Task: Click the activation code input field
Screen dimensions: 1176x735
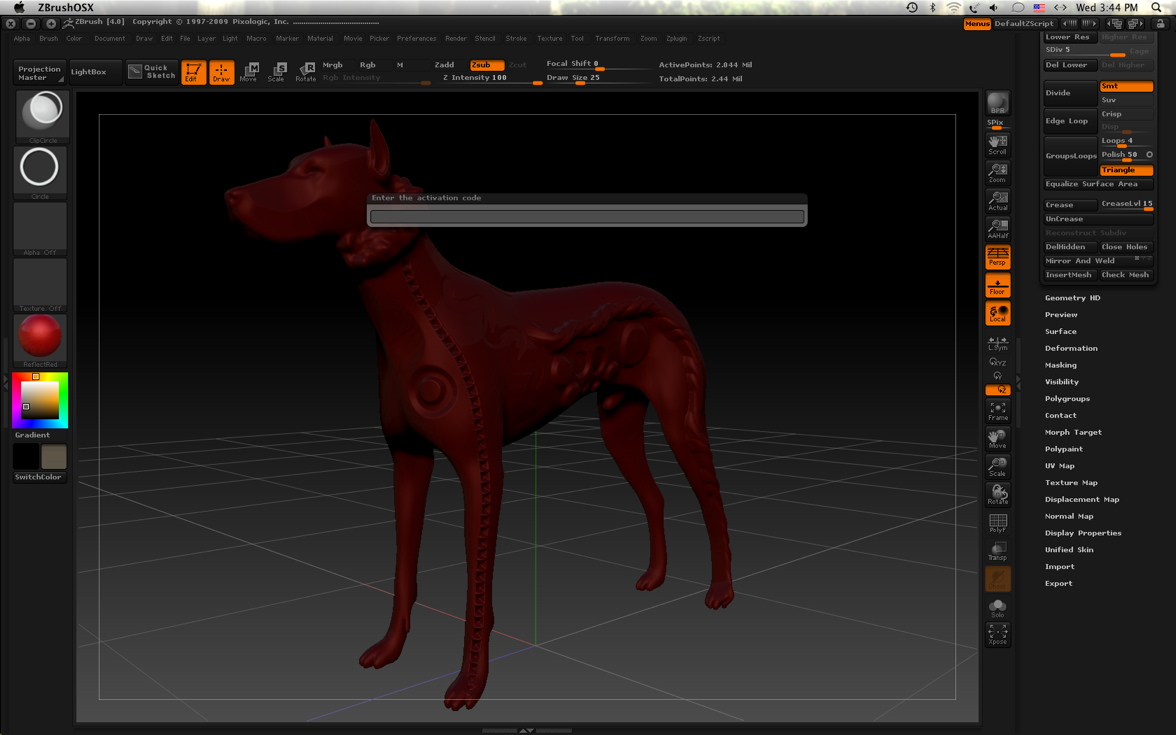Action: [587, 216]
